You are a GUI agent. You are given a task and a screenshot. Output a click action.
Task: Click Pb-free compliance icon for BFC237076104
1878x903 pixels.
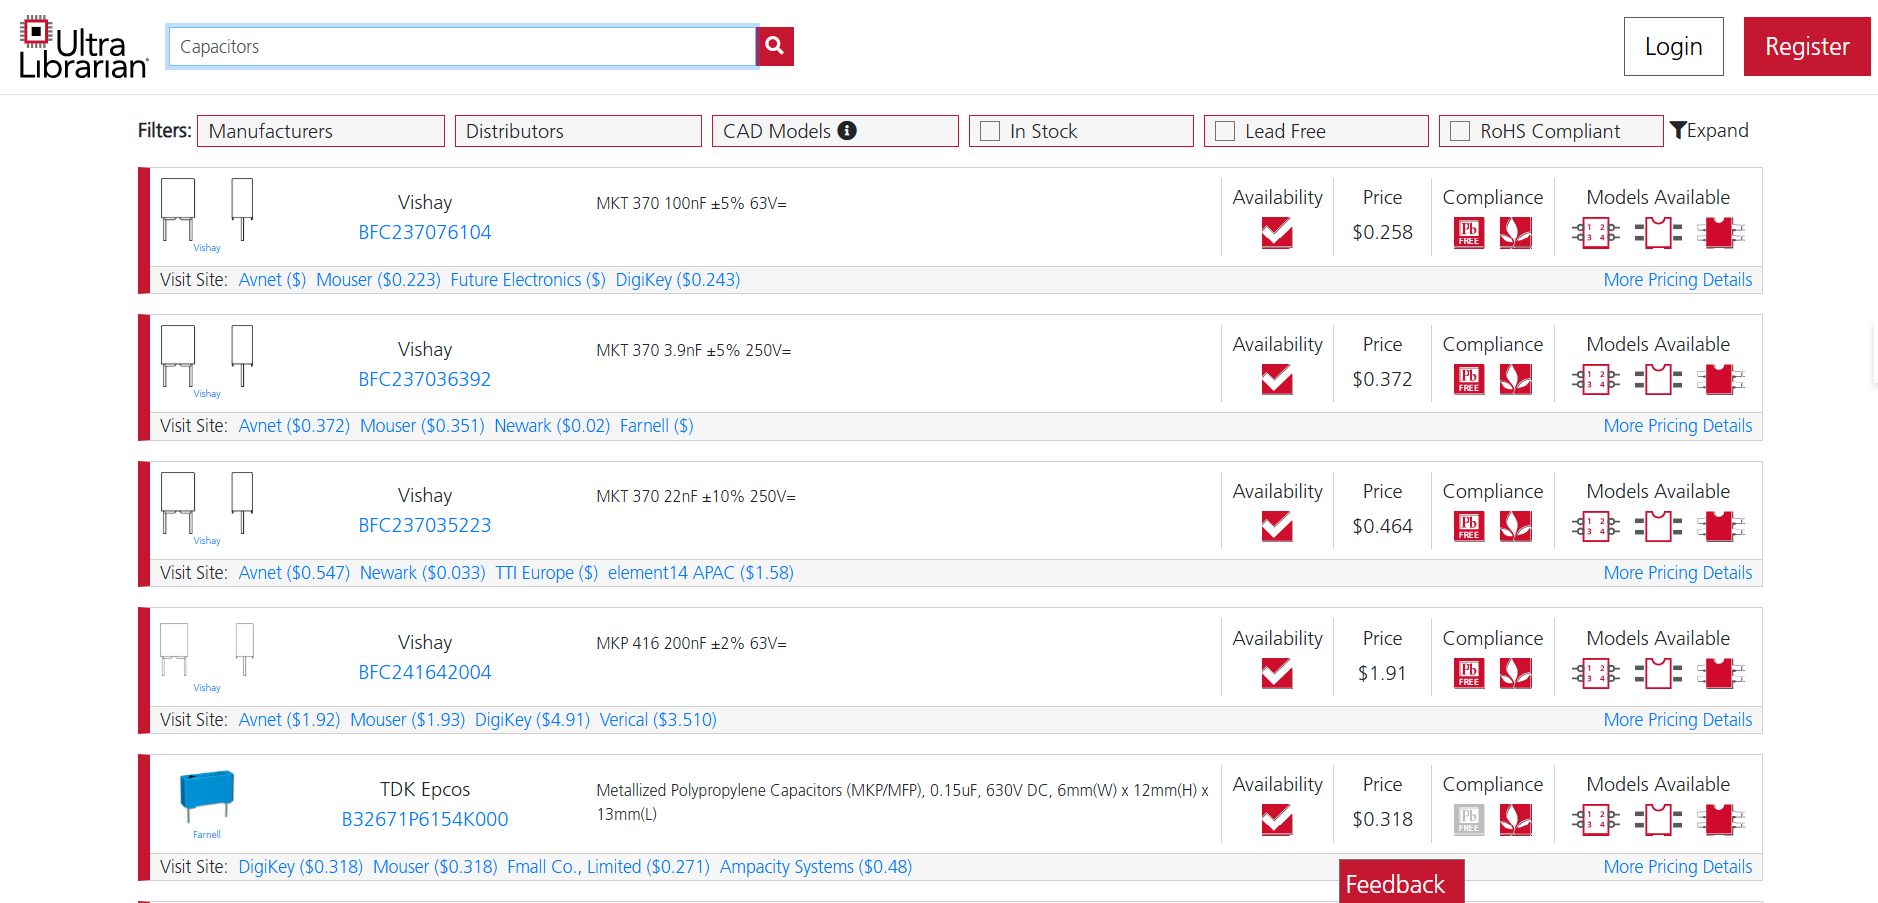1469,233
